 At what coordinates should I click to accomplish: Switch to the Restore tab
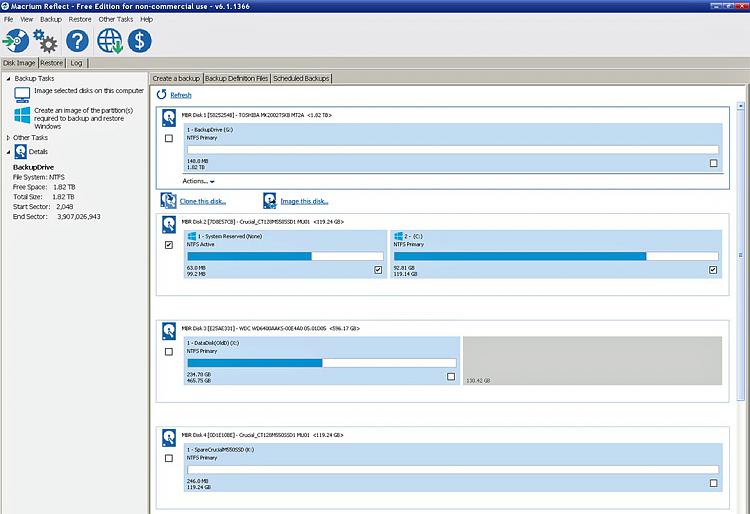coord(52,63)
